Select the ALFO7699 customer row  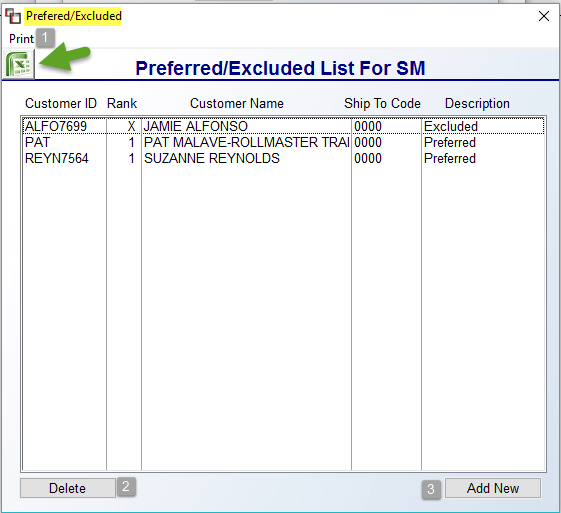[283, 126]
